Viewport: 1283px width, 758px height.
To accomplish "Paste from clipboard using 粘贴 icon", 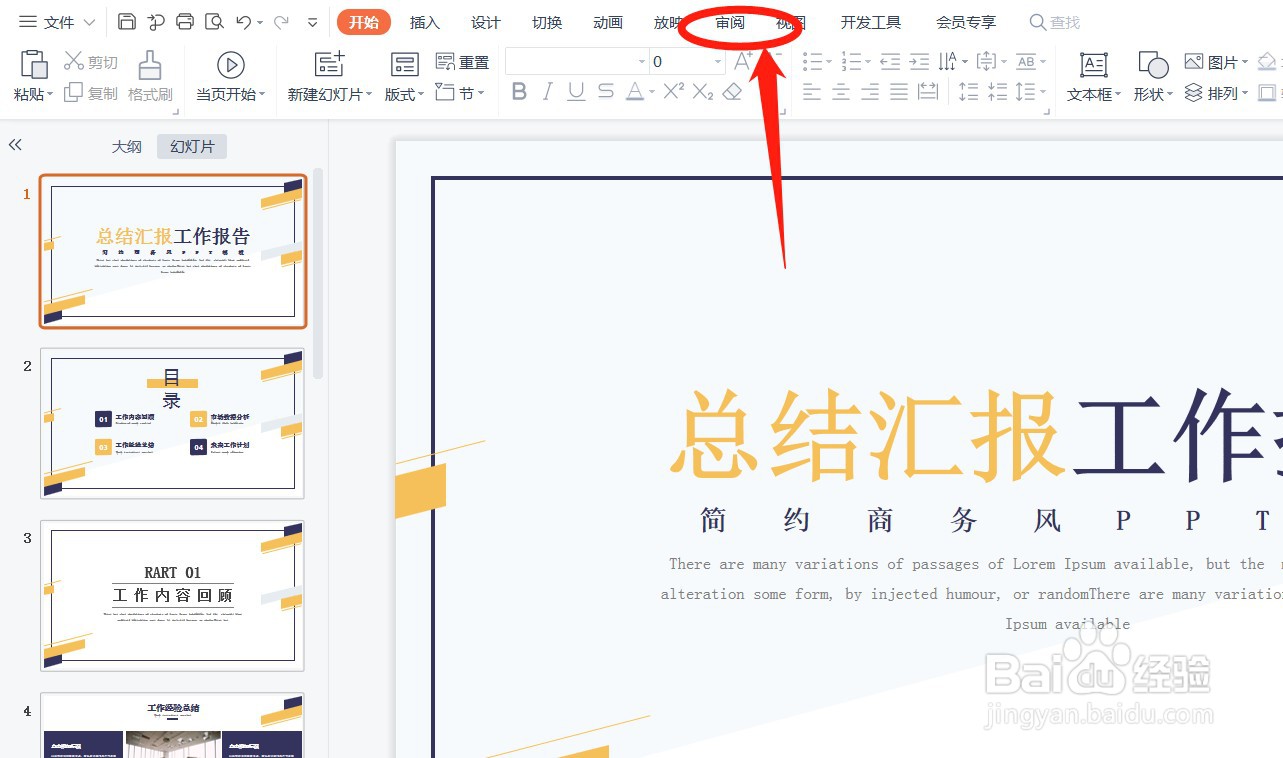I will (33, 65).
